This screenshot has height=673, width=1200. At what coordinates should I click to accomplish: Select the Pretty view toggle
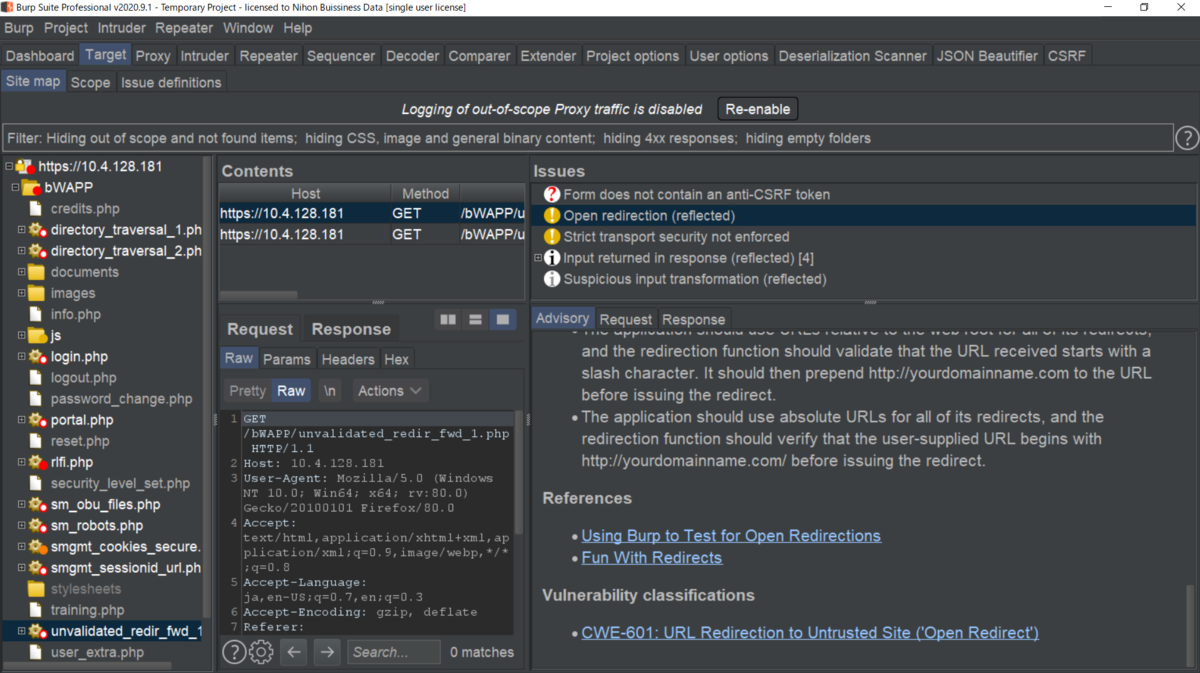pos(247,391)
